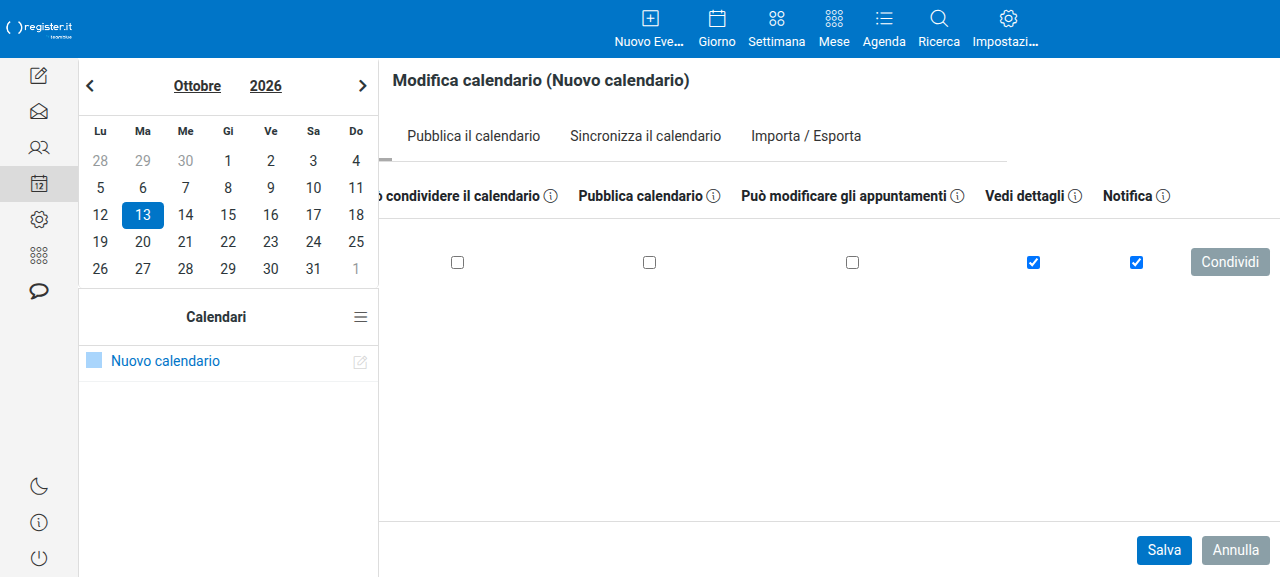Click the Annulla button
The width and height of the screenshot is (1280, 577).
coord(1236,550)
